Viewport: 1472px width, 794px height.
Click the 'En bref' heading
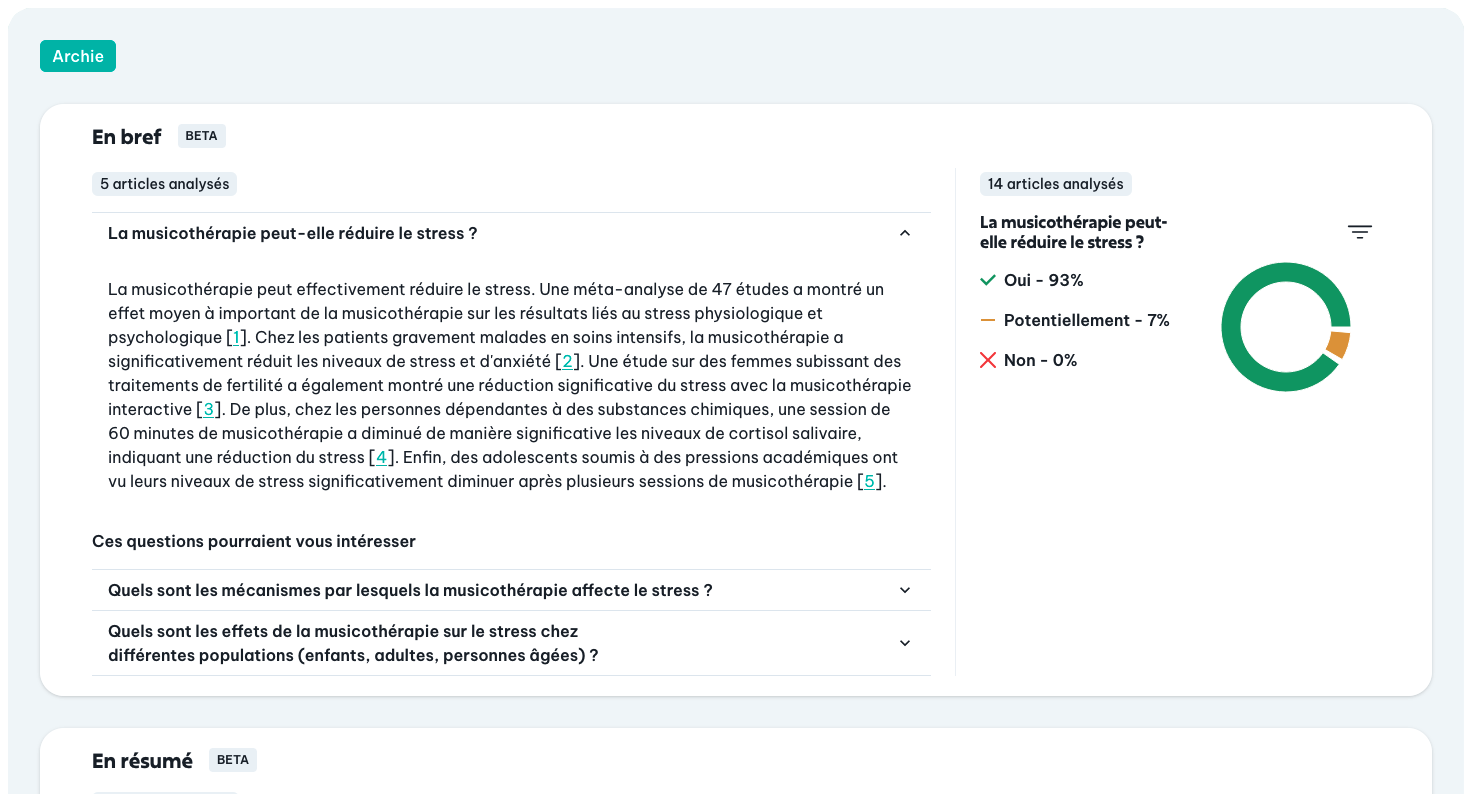tap(126, 137)
